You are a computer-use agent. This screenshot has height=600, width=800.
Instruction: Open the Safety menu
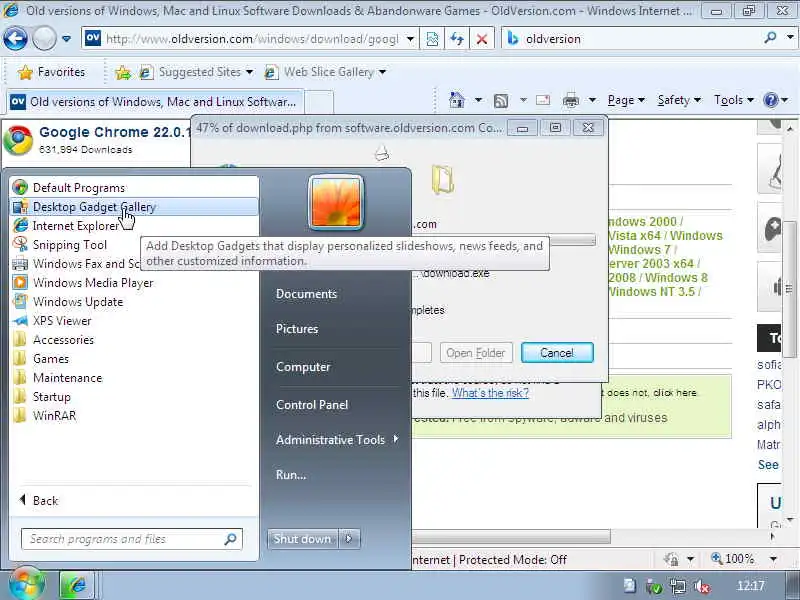(x=679, y=100)
